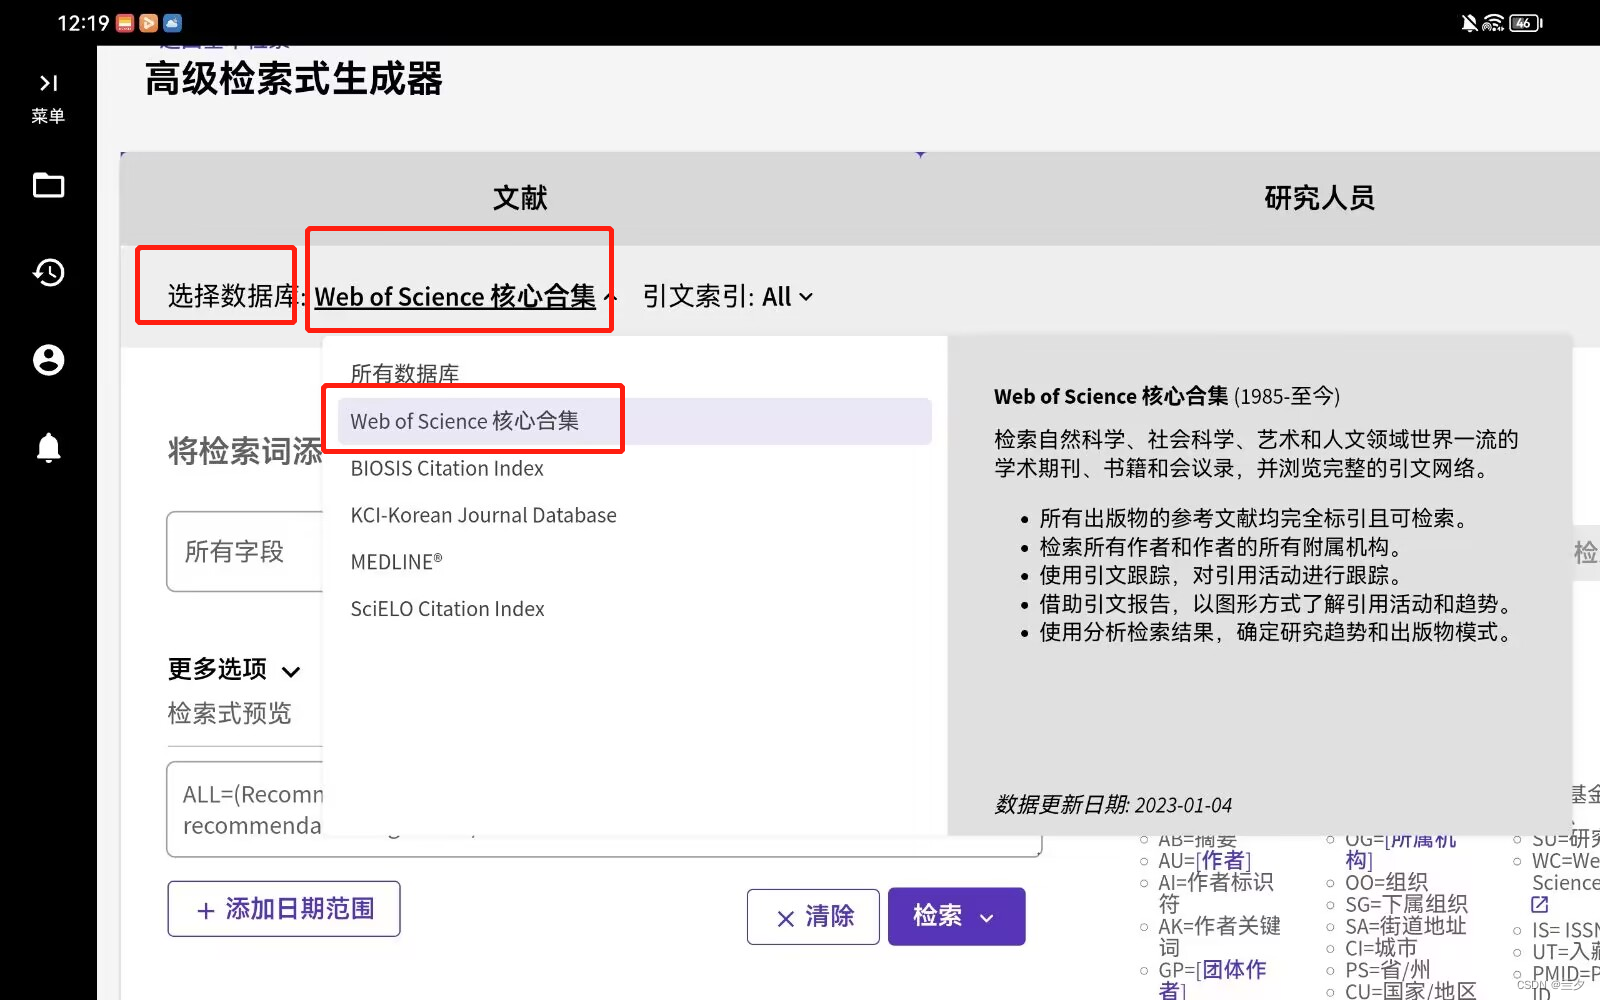Click the AI=作者标识符 field tag
Image resolution: width=1600 pixels, height=1000 pixels.
(1216, 893)
